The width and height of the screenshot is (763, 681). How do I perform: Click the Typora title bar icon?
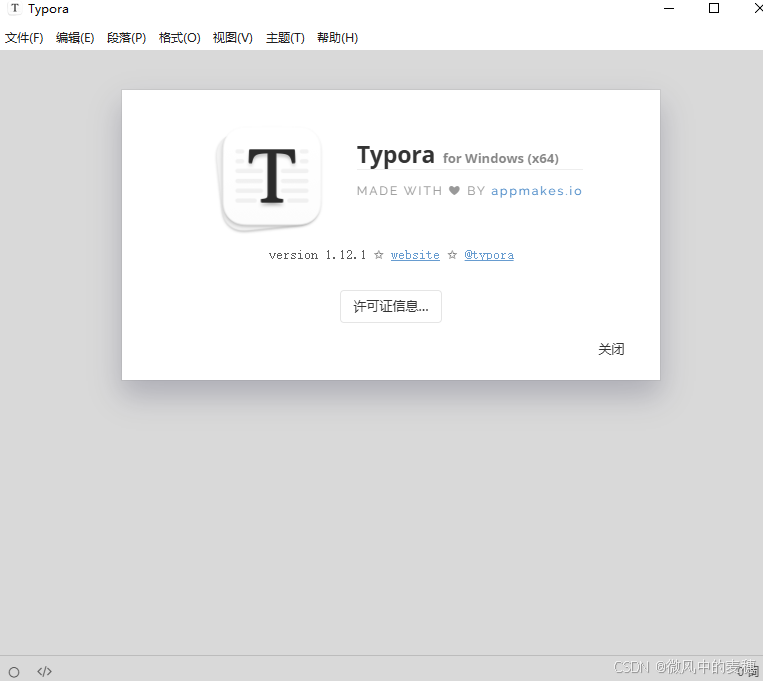[x=15, y=9]
